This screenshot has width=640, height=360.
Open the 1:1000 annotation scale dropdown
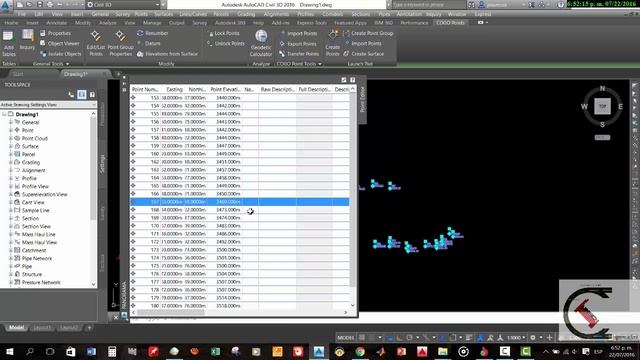coord(516,338)
